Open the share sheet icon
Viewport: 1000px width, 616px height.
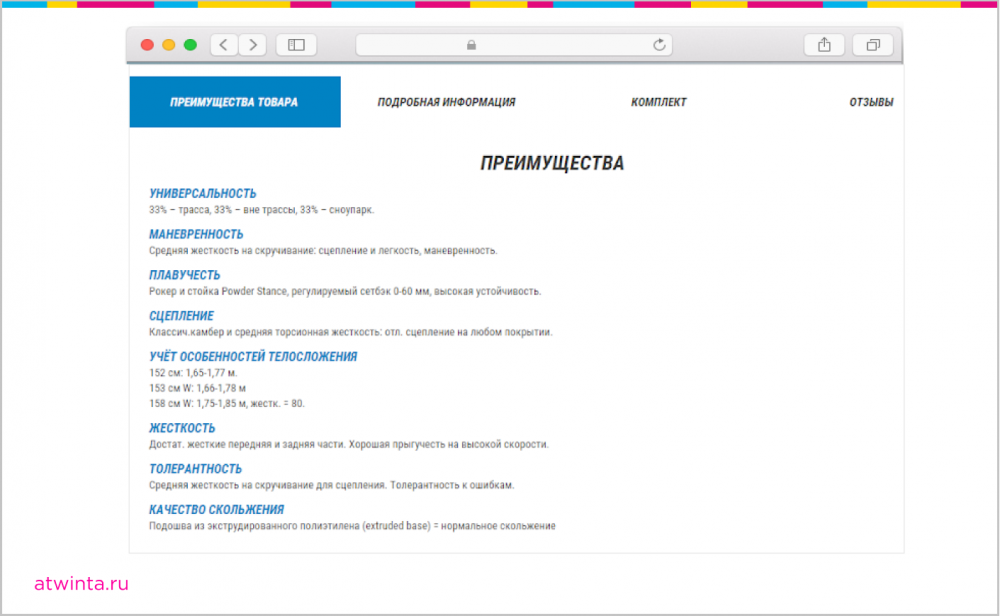point(824,45)
